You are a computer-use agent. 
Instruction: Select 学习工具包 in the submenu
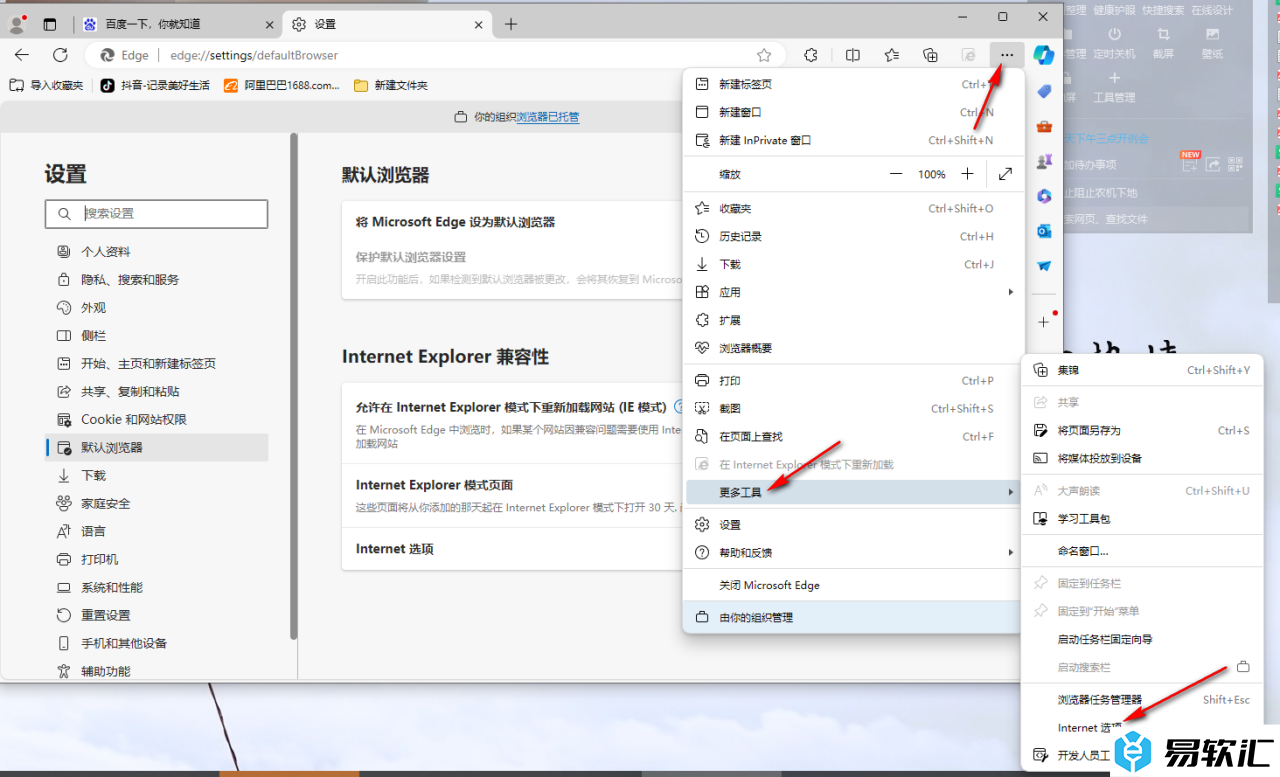click(x=1142, y=518)
